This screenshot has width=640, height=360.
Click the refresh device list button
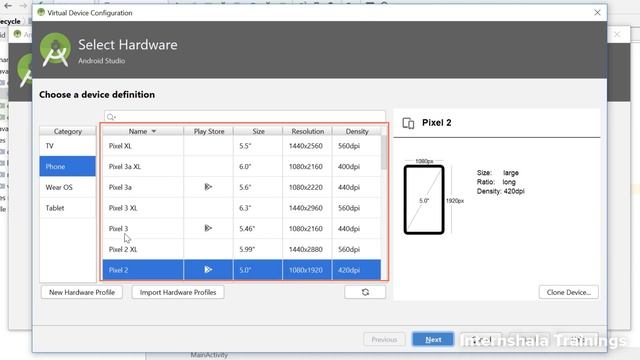[x=365, y=292]
